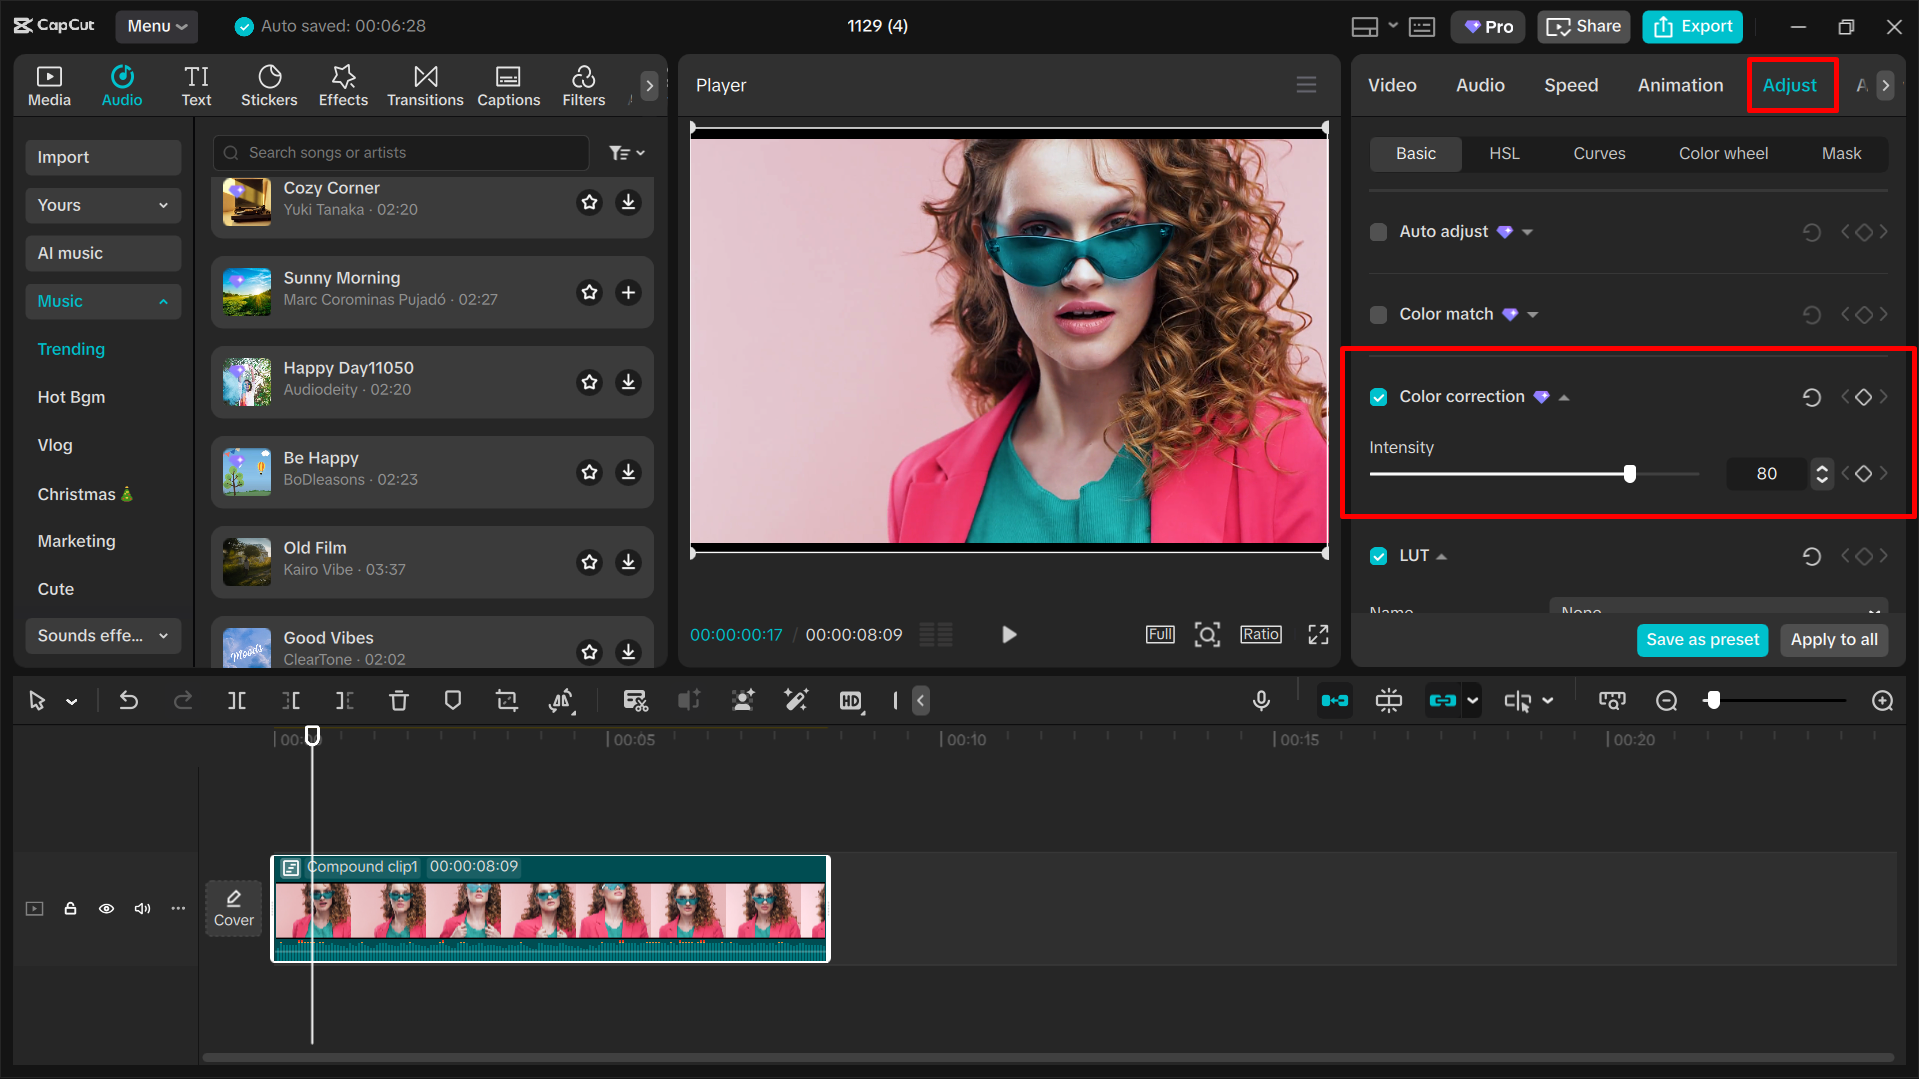Open the Transitions panel
This screenshot has height=1079, width=1919.
tap(425, 85)
